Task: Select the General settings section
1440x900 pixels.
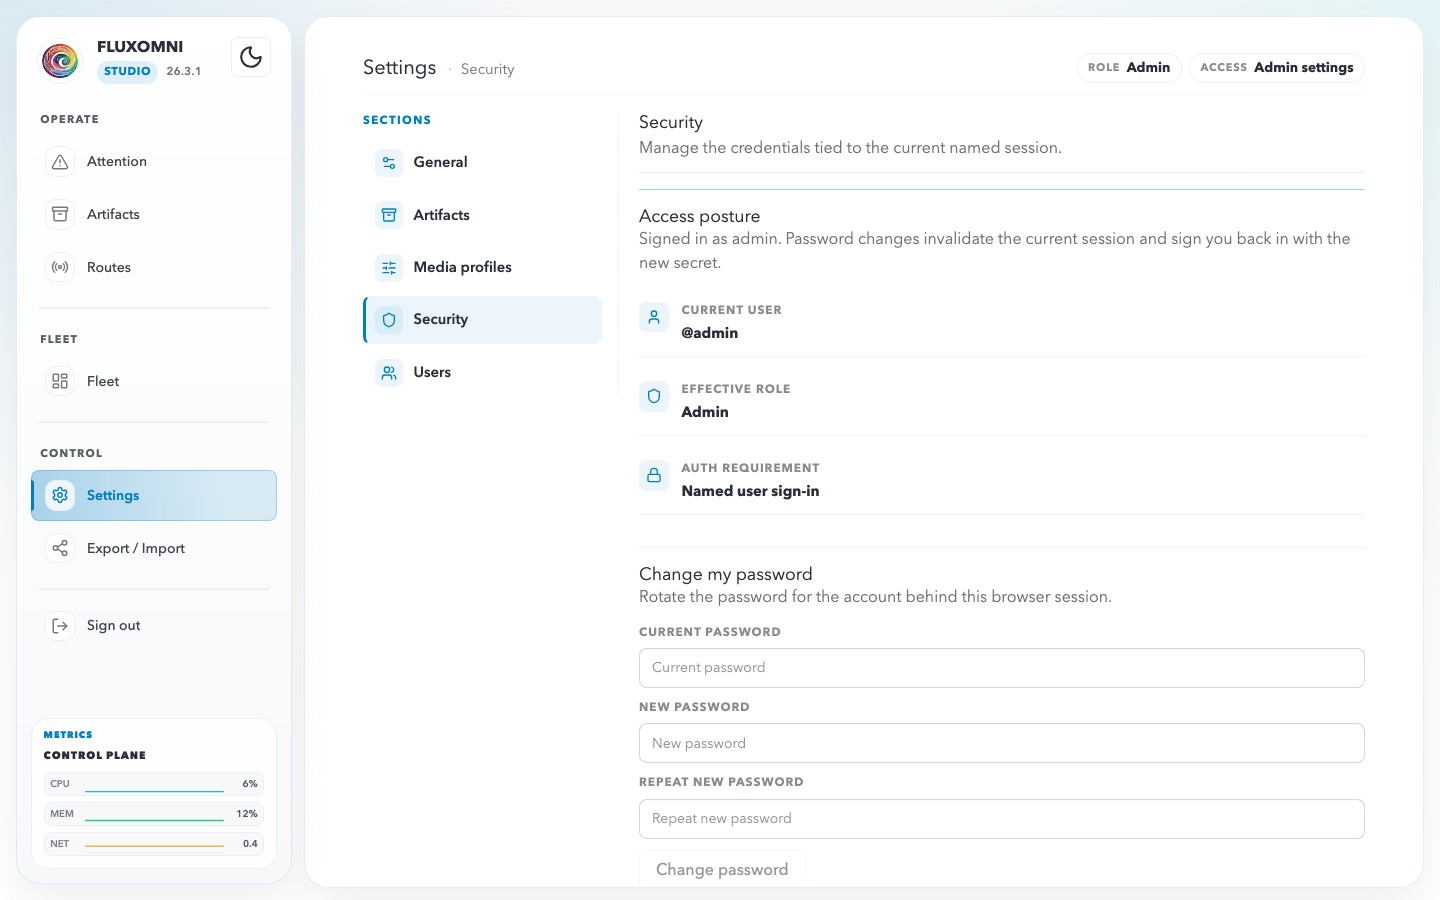Action: pos(482,162)
